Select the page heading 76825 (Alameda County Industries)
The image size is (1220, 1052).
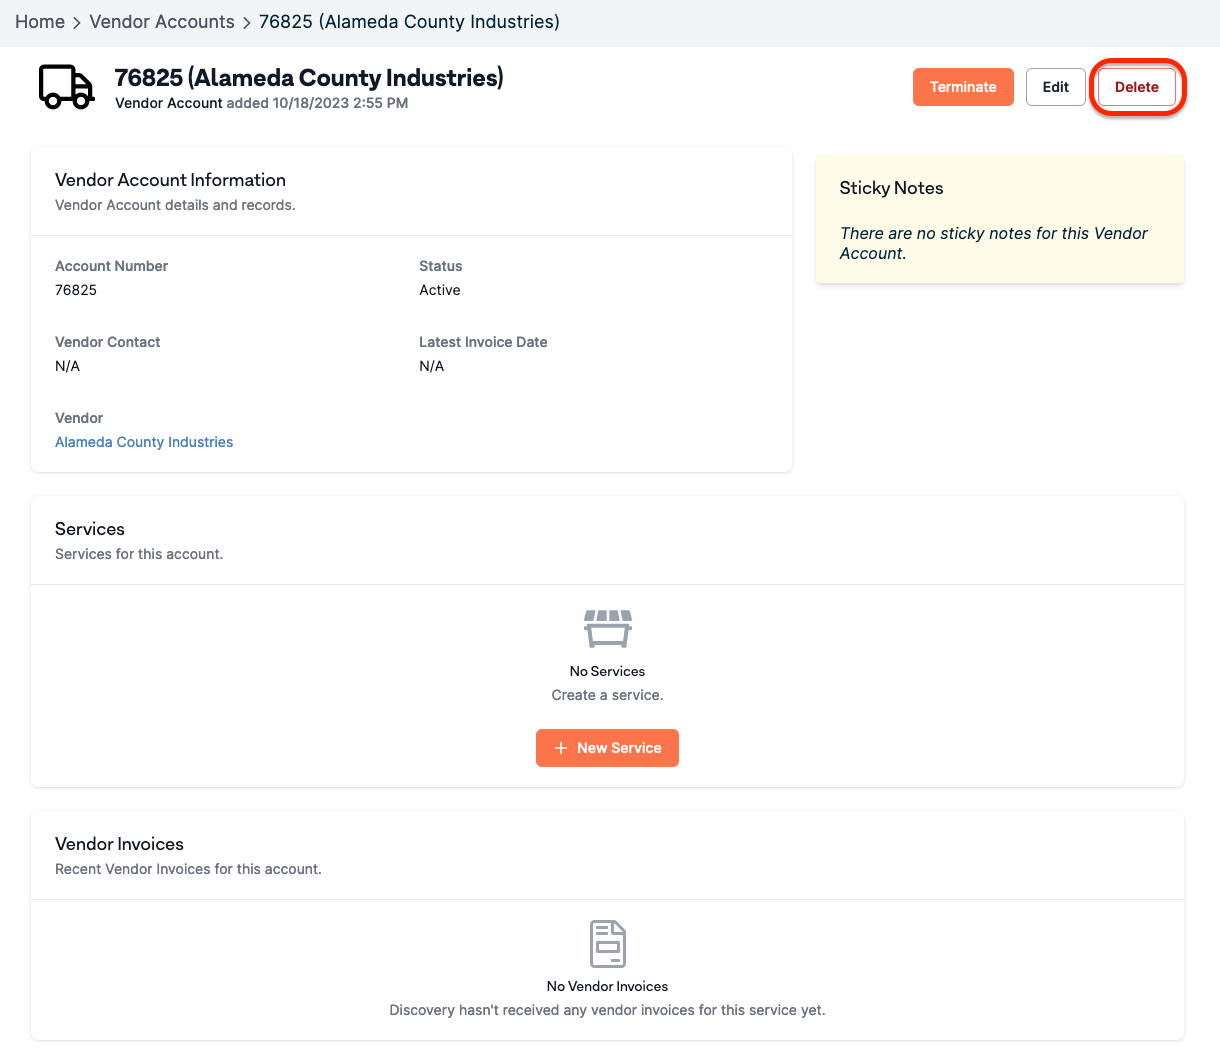(x=309, y=78)
